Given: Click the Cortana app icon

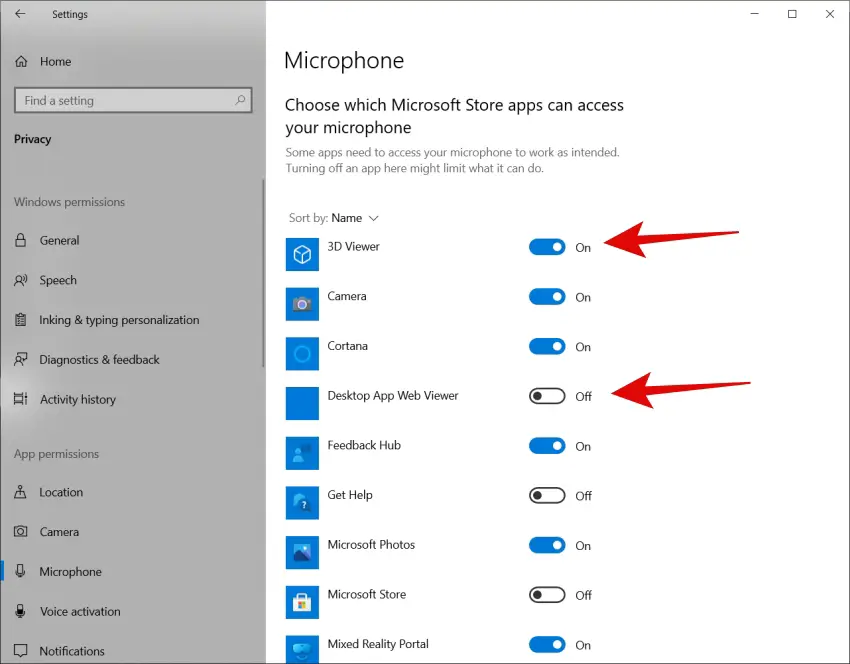Looking at the screenshot, I should 302,353.
